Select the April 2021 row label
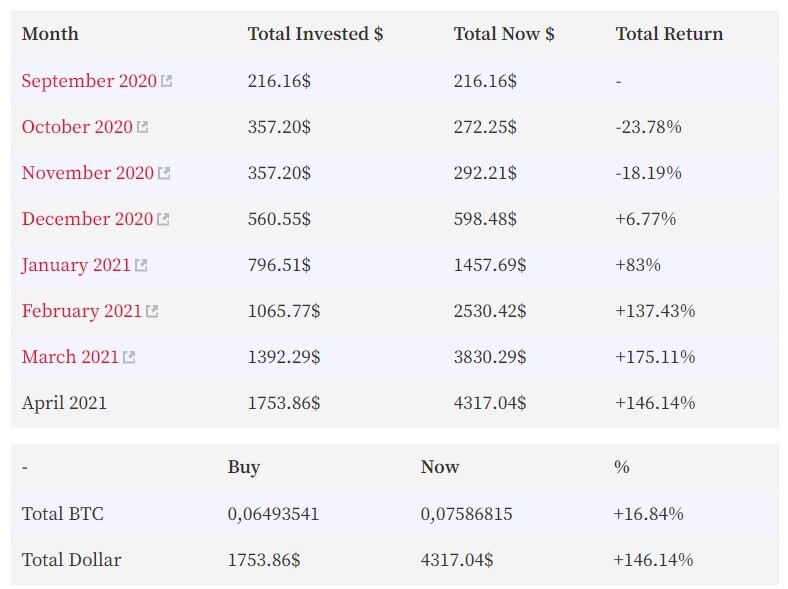This screenshot has width=788, height=589. pos(64,403)
